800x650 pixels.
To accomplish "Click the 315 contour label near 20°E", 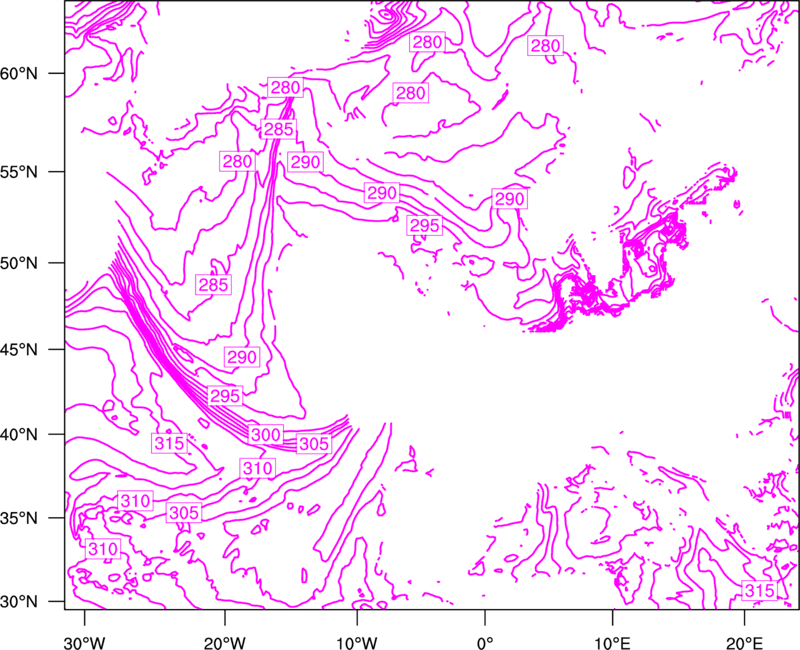I will tap(760, 590).
